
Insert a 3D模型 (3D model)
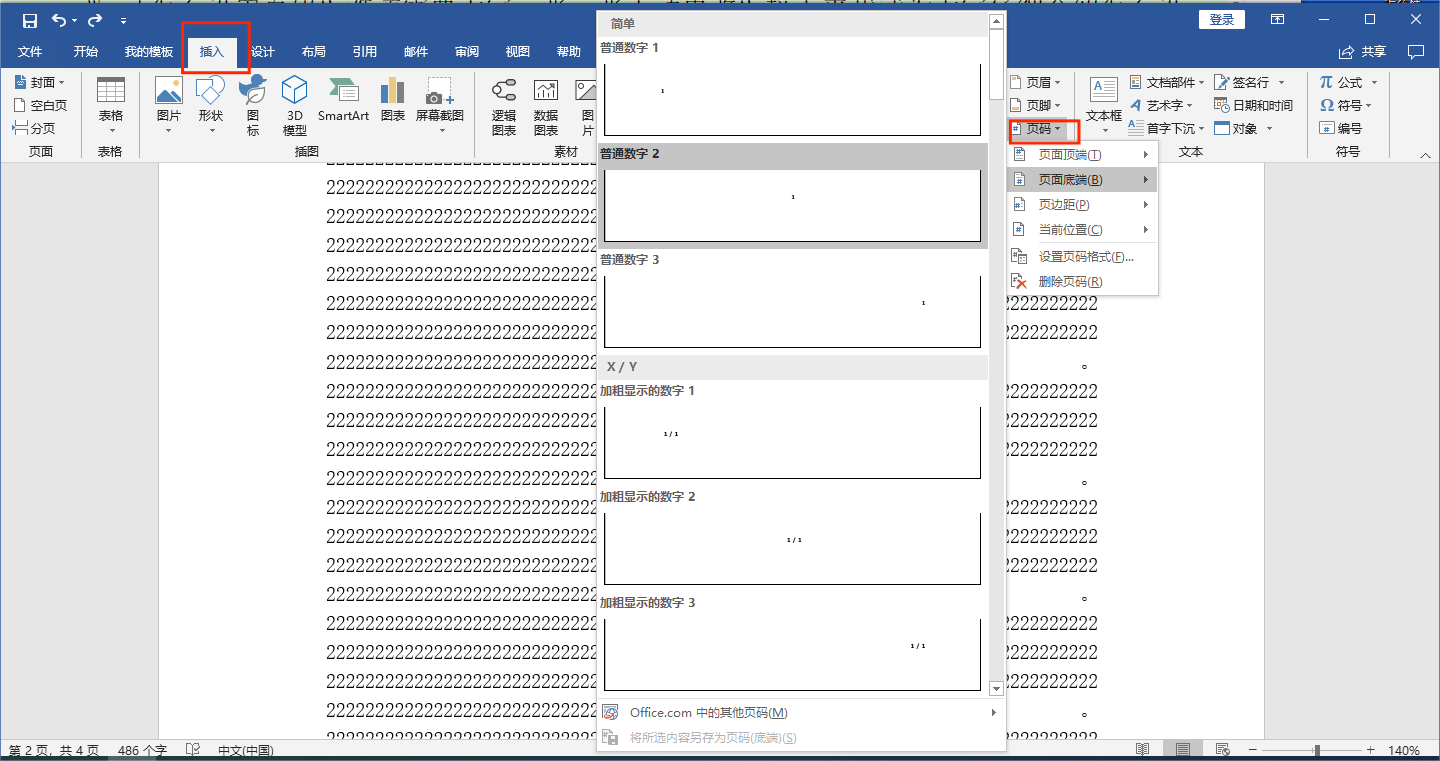click(294, 106)
